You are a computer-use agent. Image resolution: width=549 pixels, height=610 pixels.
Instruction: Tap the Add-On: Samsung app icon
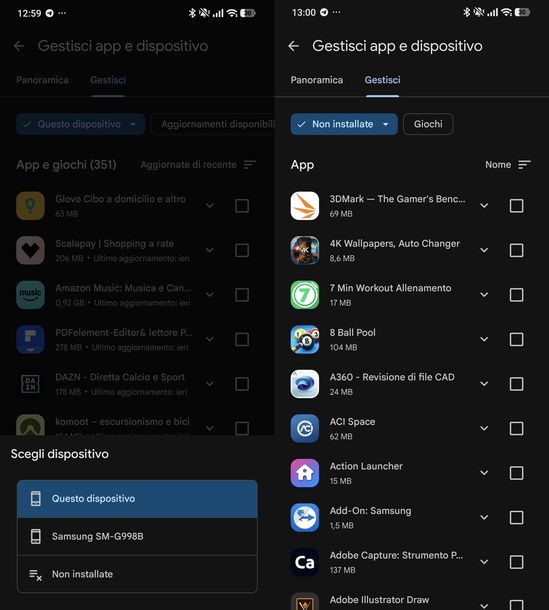[305, 517]
